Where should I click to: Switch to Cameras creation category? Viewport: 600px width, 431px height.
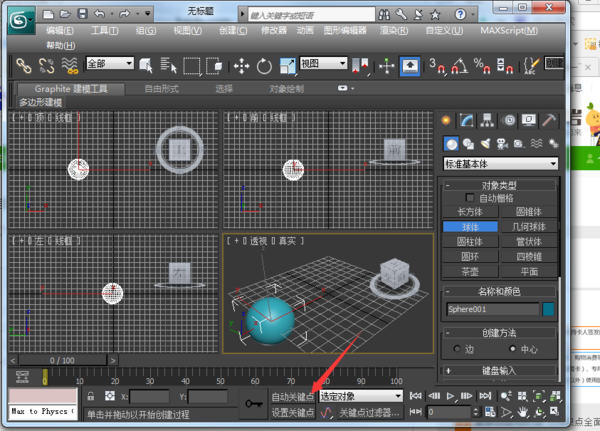coord(504,143)
